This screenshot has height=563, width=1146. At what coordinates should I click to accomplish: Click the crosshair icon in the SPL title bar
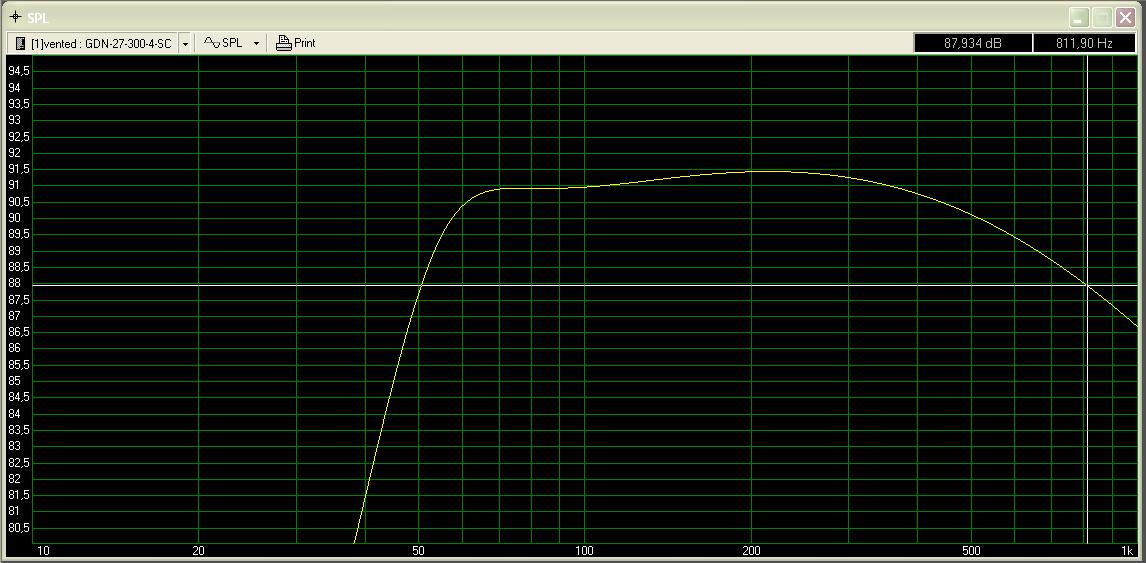14,18
